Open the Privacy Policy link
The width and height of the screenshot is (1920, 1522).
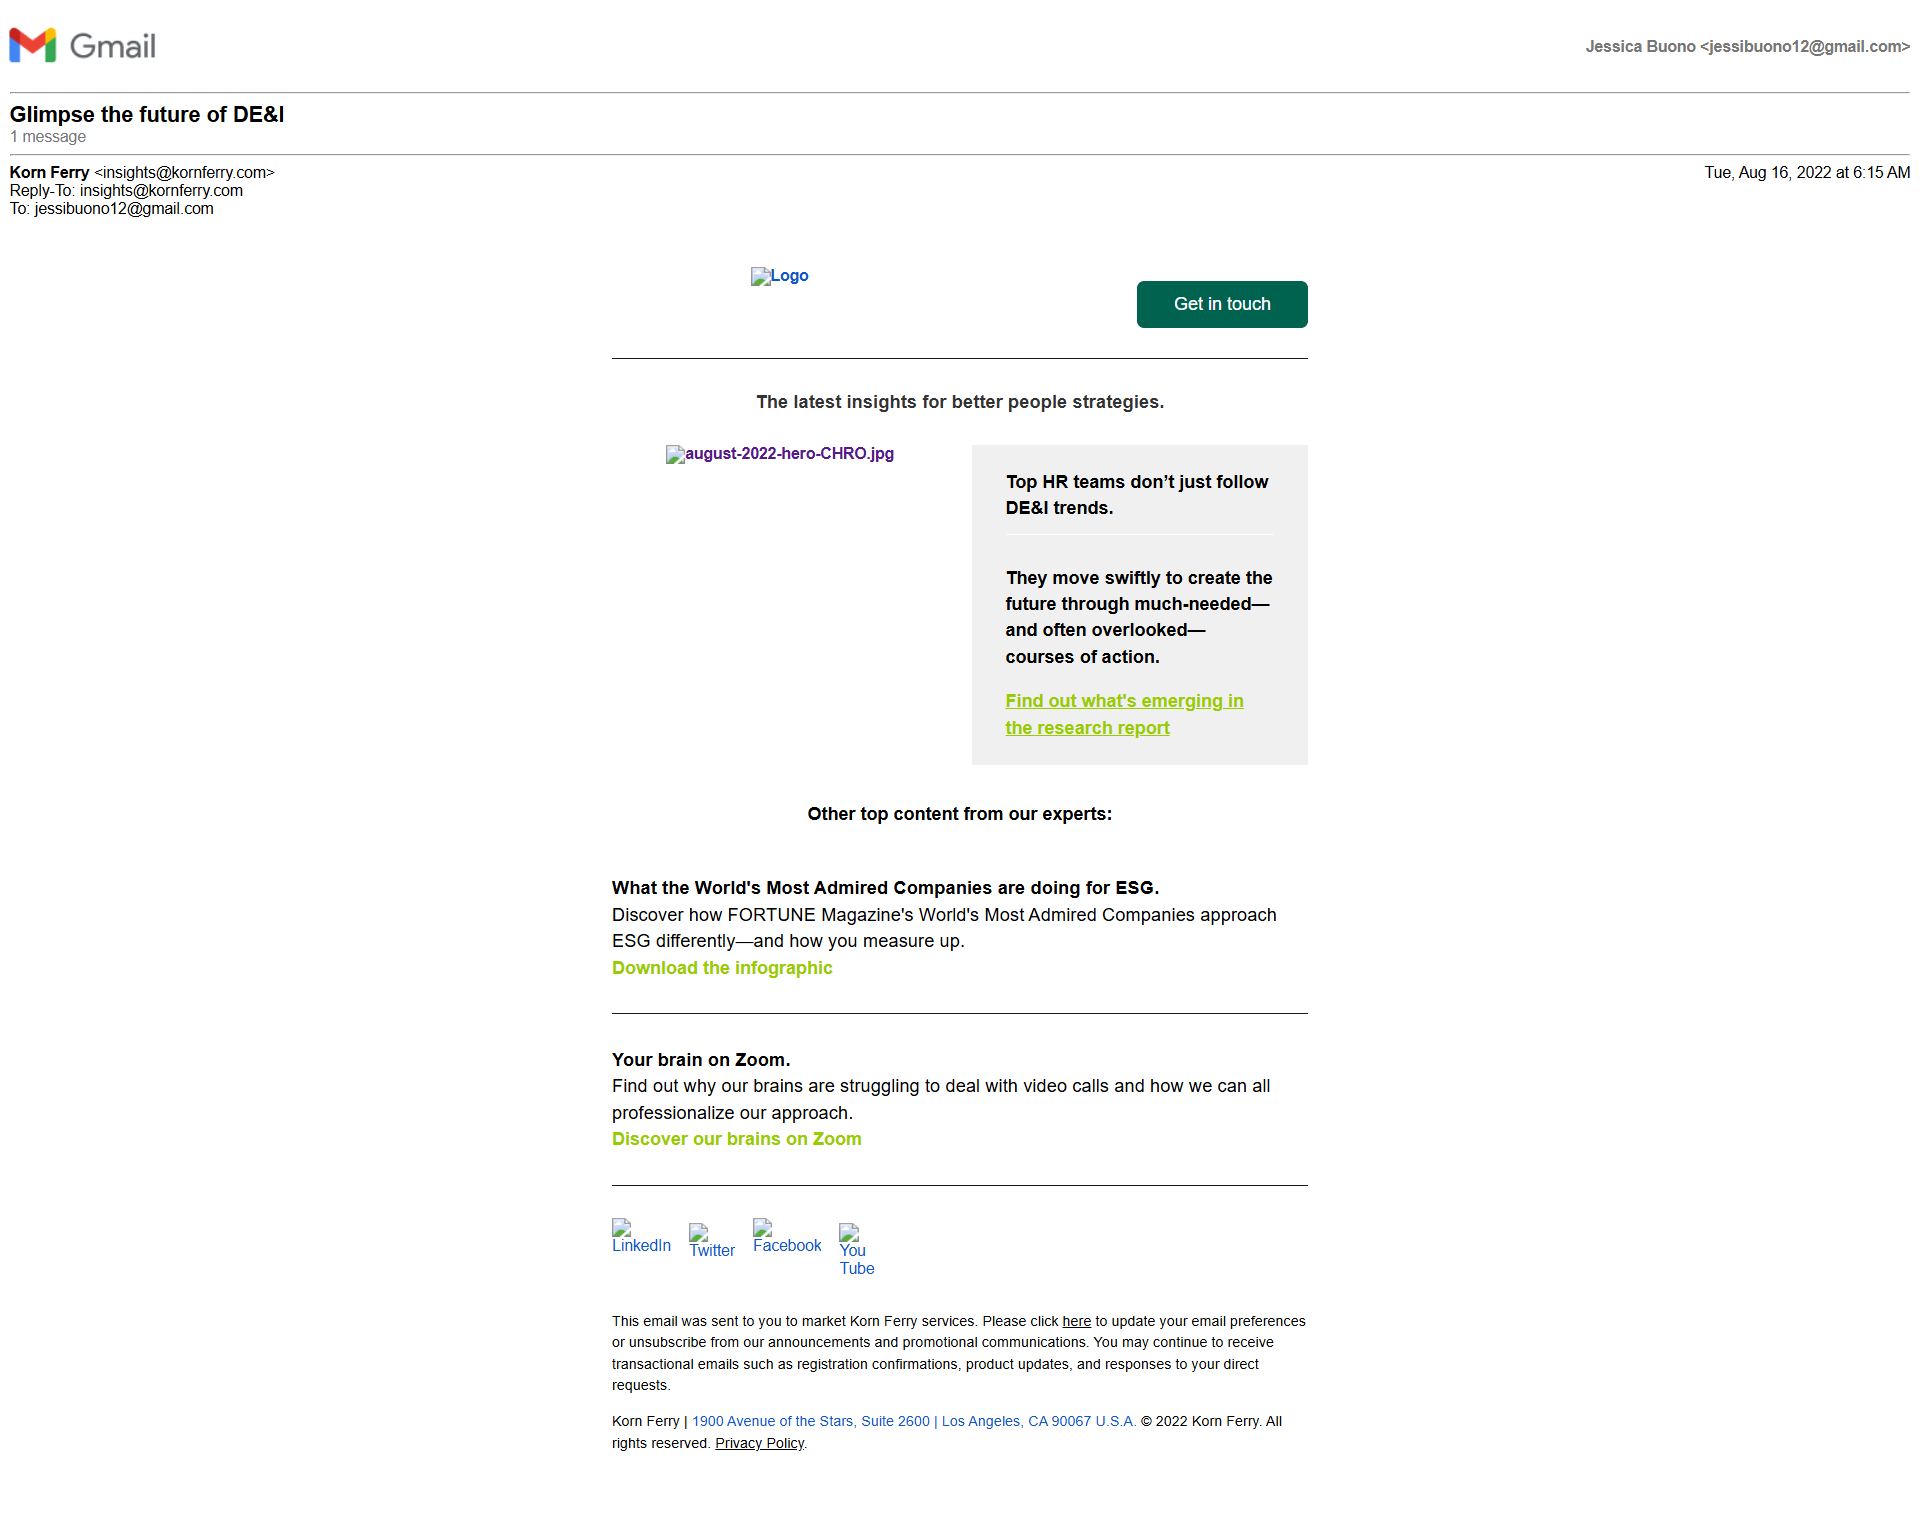(759, 1443)
